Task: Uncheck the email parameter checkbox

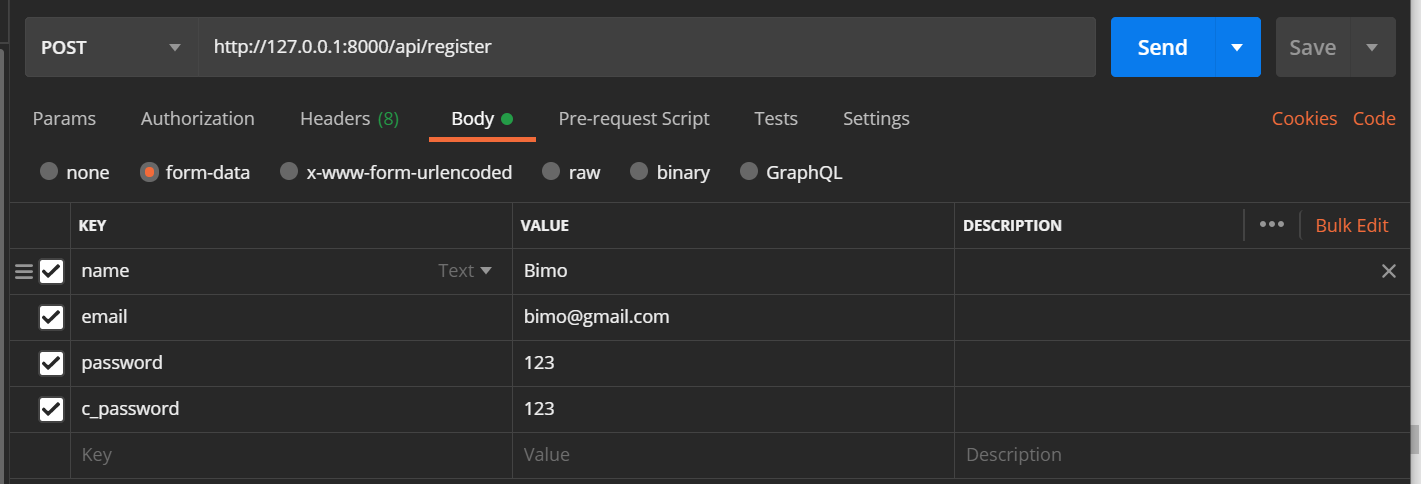Action: 51,318
